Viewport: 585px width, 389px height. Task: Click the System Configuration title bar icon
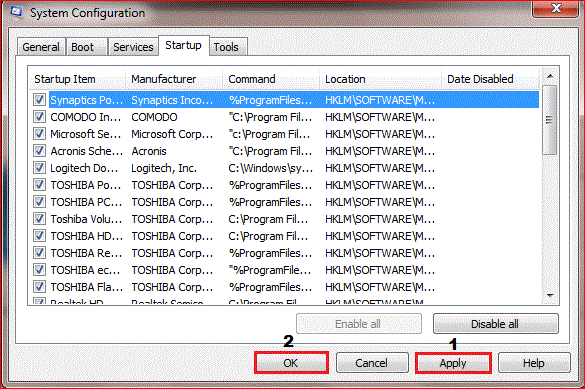[x=16, y=11]
